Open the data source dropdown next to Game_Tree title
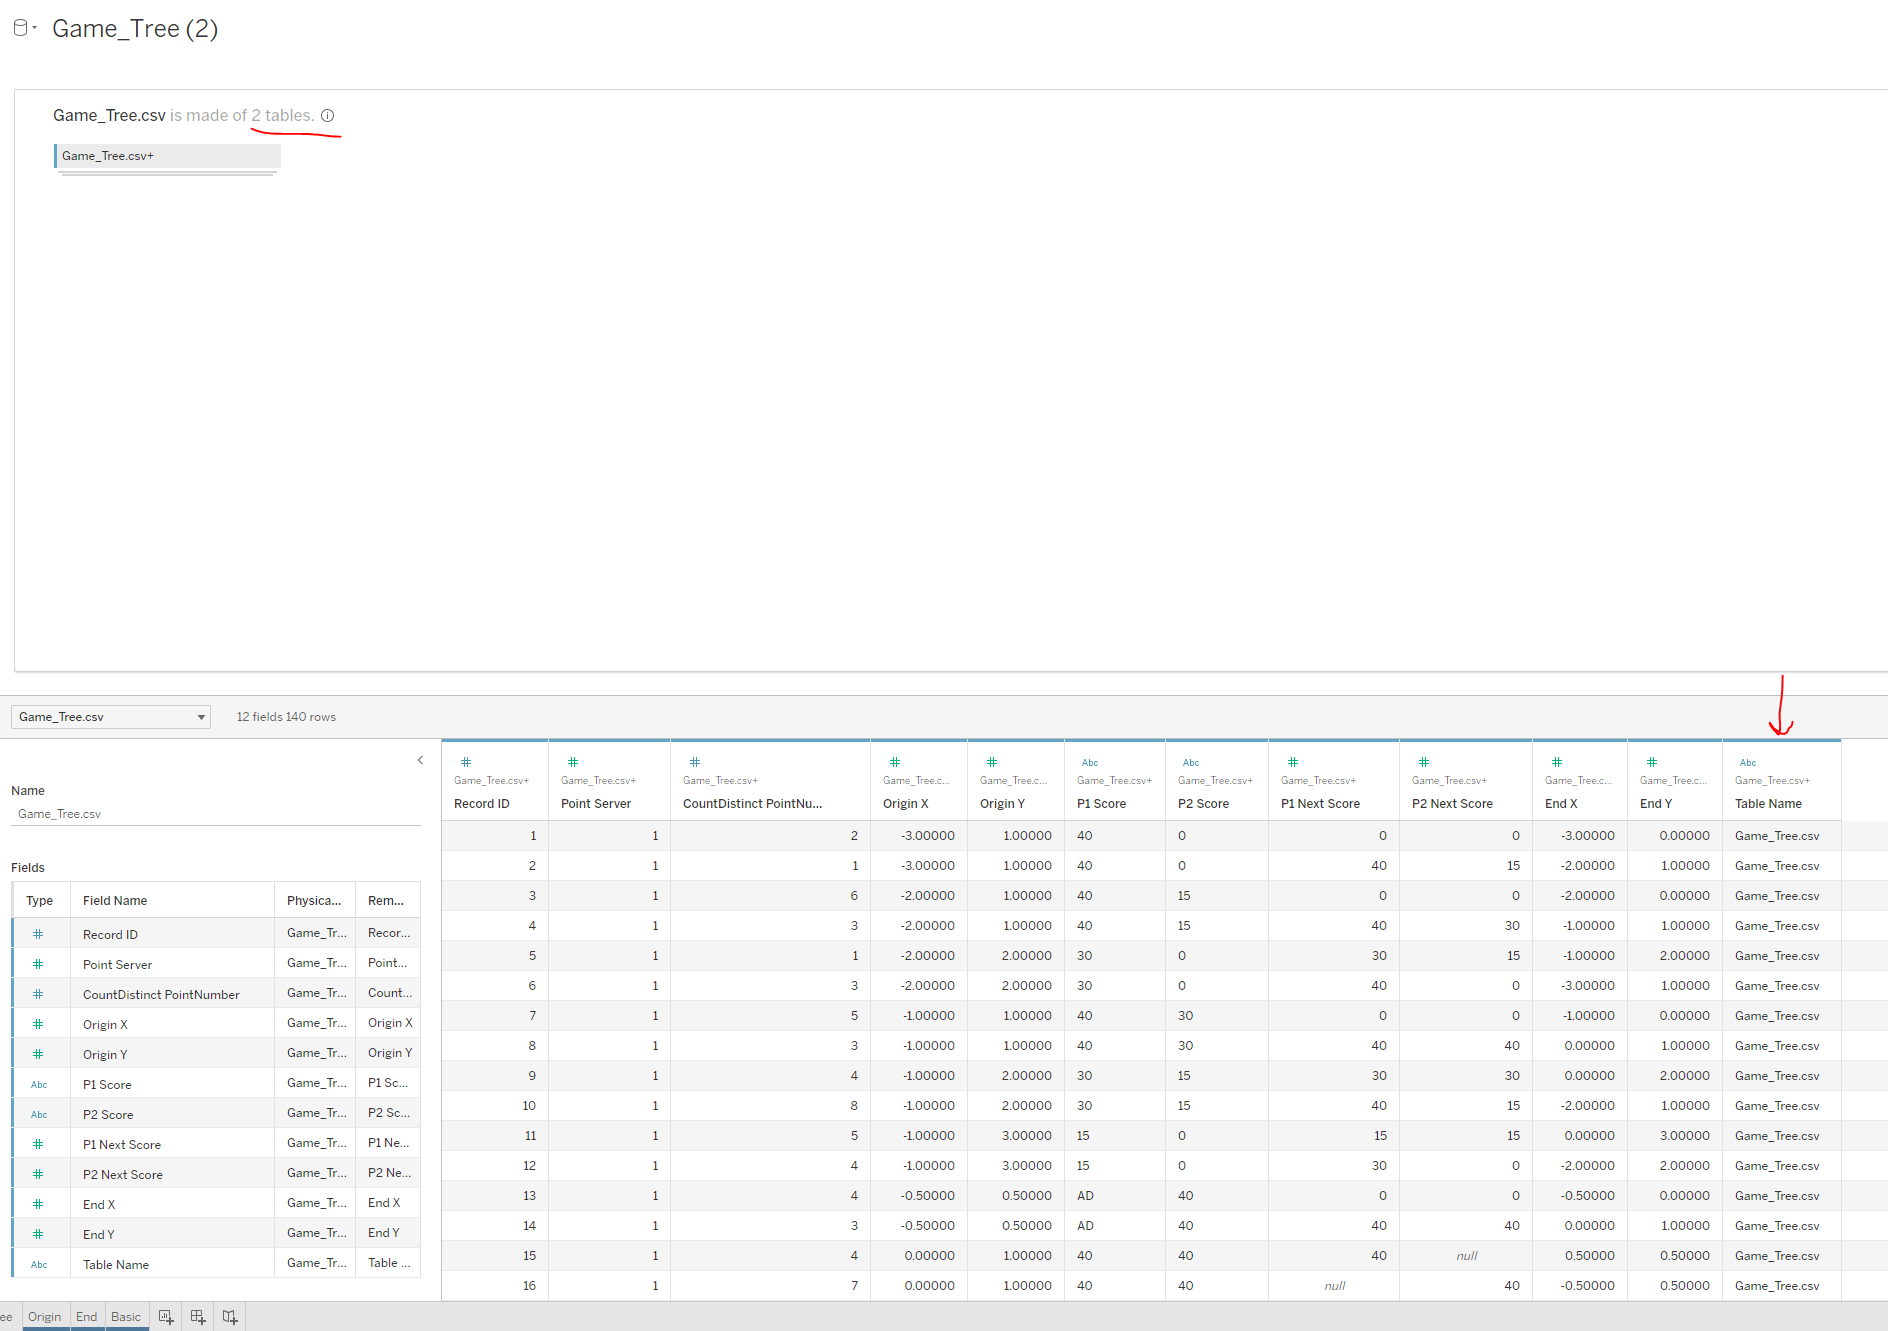Viewport: 1888px width, 1331px height. point(24,28)
